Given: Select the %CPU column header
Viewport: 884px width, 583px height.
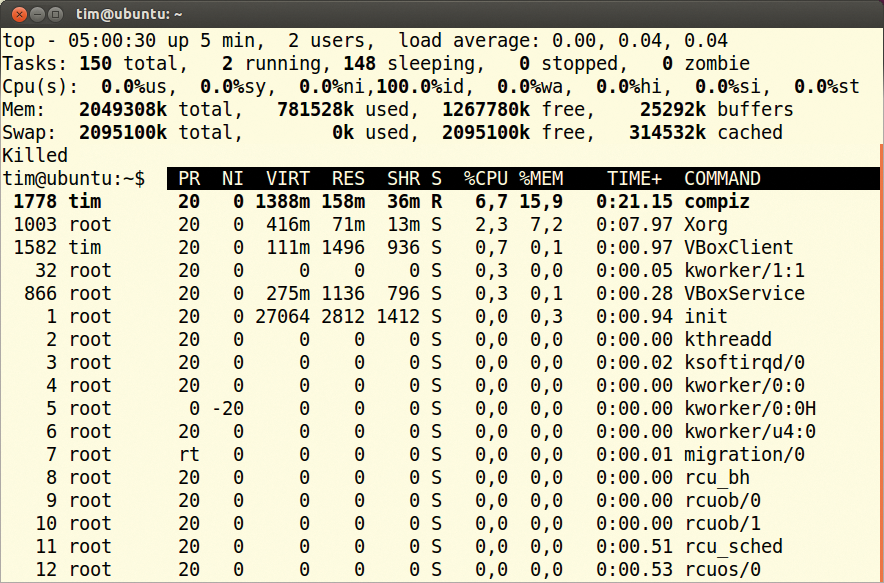Looking at the screenshot, I should click(485, 178).
